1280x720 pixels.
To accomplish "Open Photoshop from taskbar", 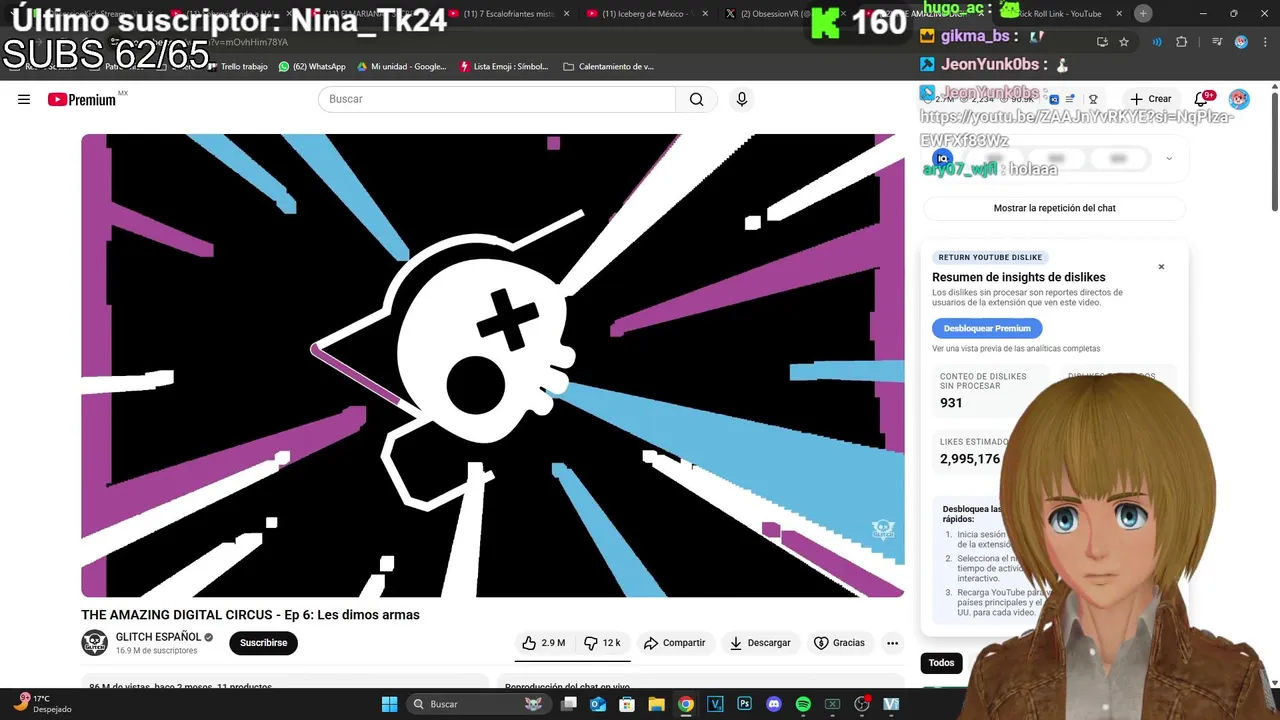I will point(744,704).
